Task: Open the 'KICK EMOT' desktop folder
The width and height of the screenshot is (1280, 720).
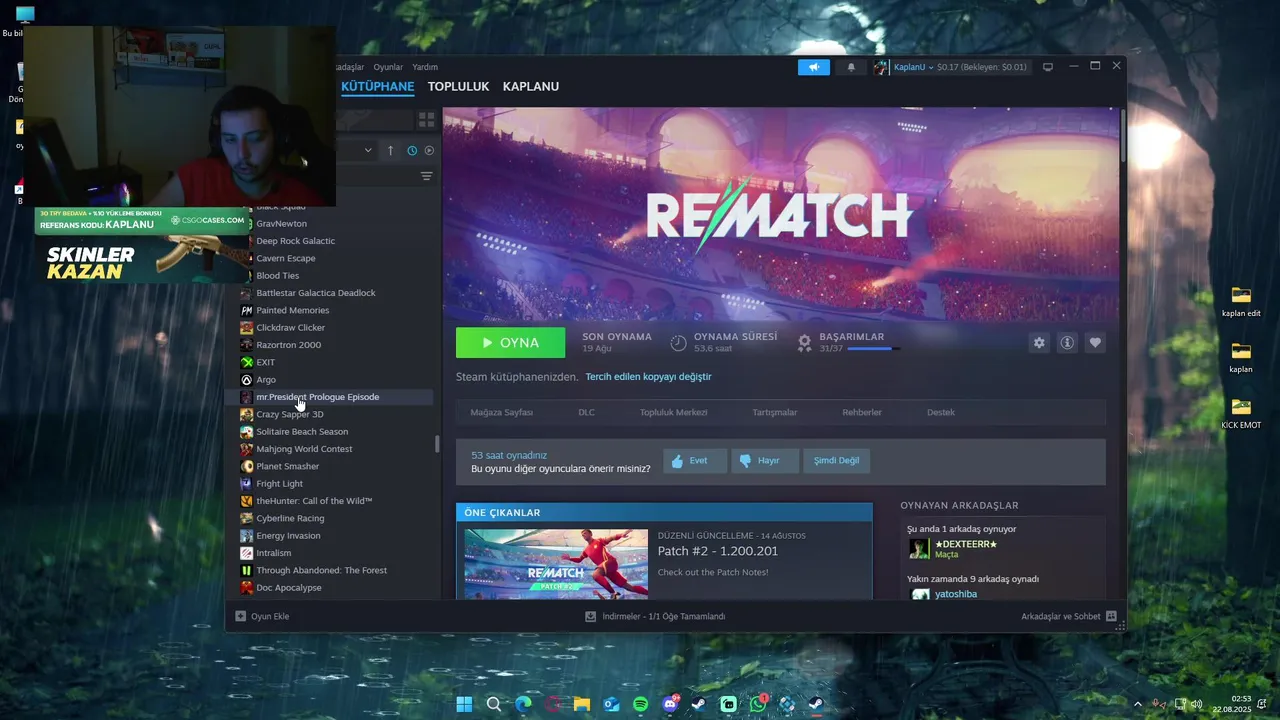Action: pyautogui.click(x=1241, y=413)
